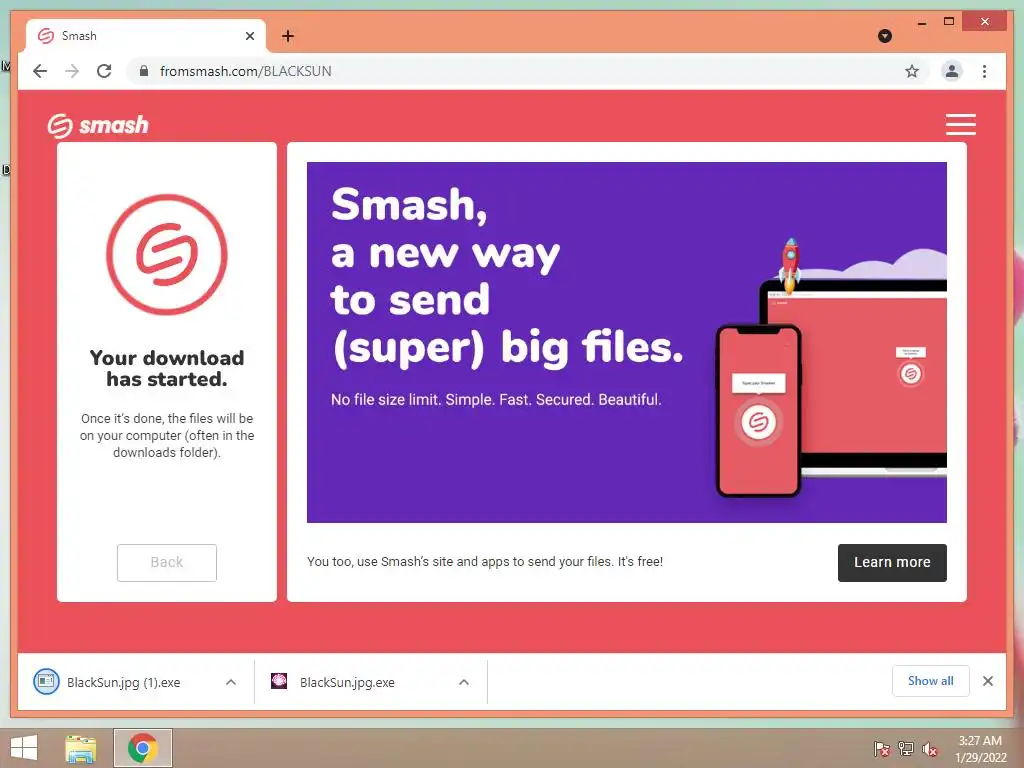The width and height of the screenshot is (1024, 768).
Task: Go back to previous page in browser
Action: click(40, 71)
